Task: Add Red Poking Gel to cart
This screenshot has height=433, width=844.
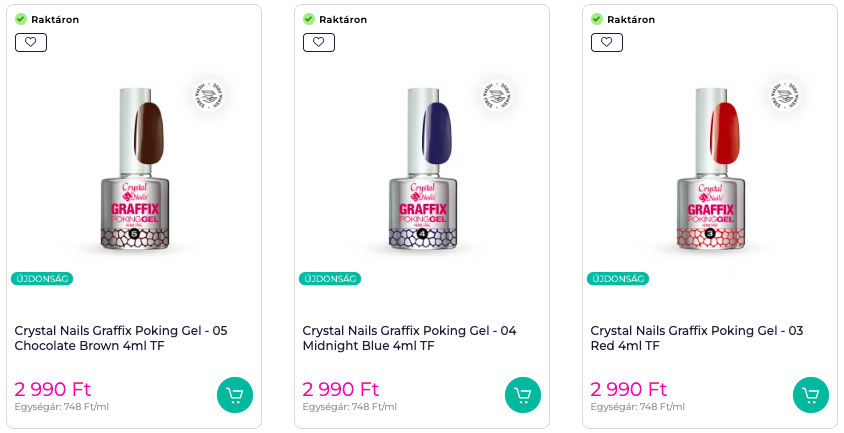Action: (x=810, y=394)
